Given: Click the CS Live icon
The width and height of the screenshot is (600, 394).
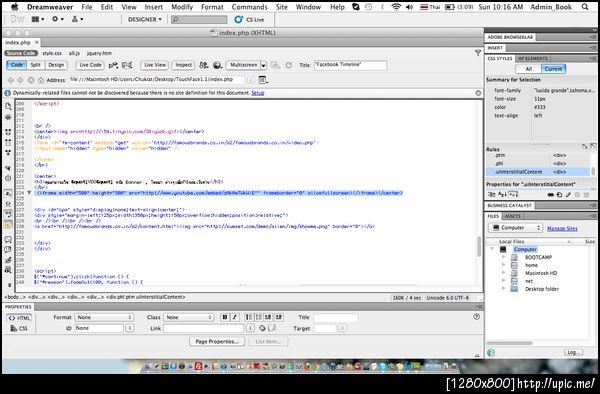Looking at the screenshot, I should click(x=239, y=20).
